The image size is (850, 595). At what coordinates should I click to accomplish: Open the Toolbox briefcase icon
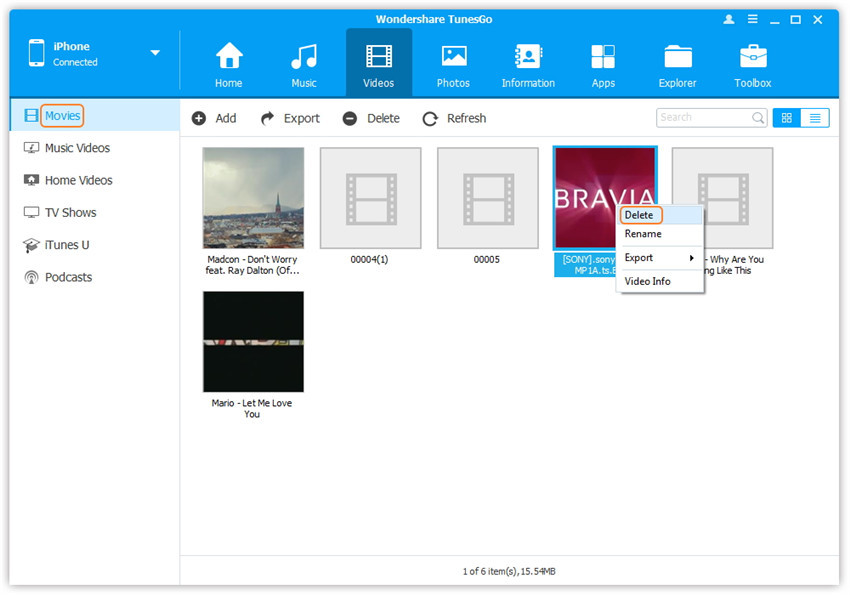pyautogui.click(x=753, y=57)
